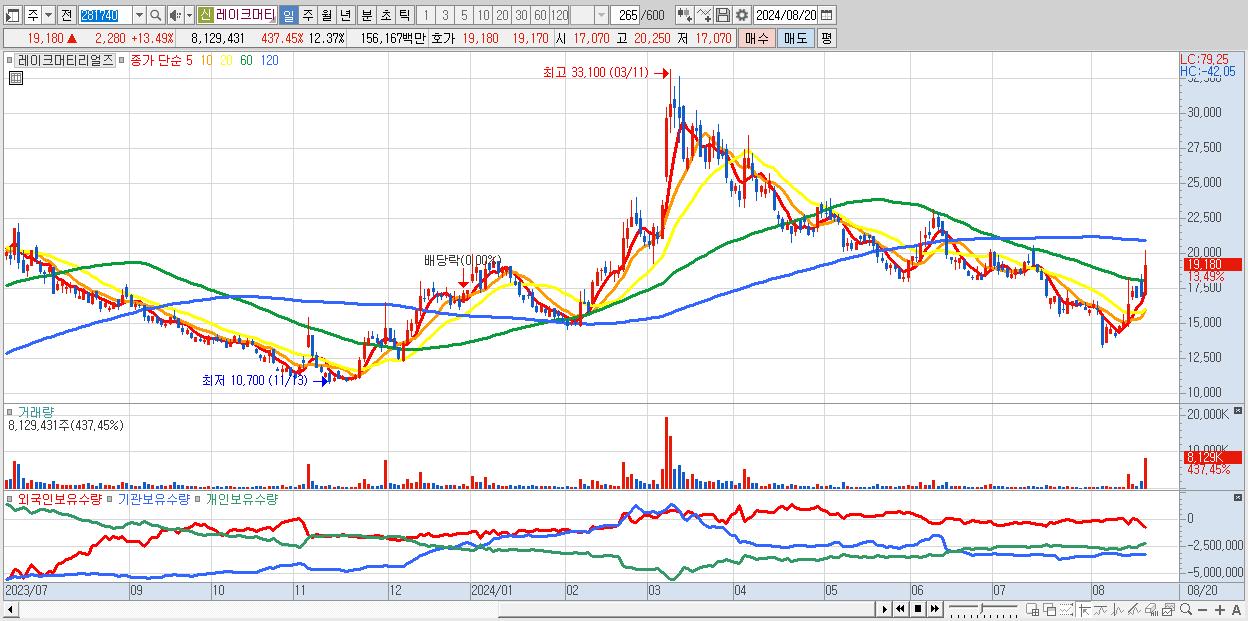Click the date field 2024/08/20
The width and height of the screenshot is (1248, 621).
[x=786, y=15]
